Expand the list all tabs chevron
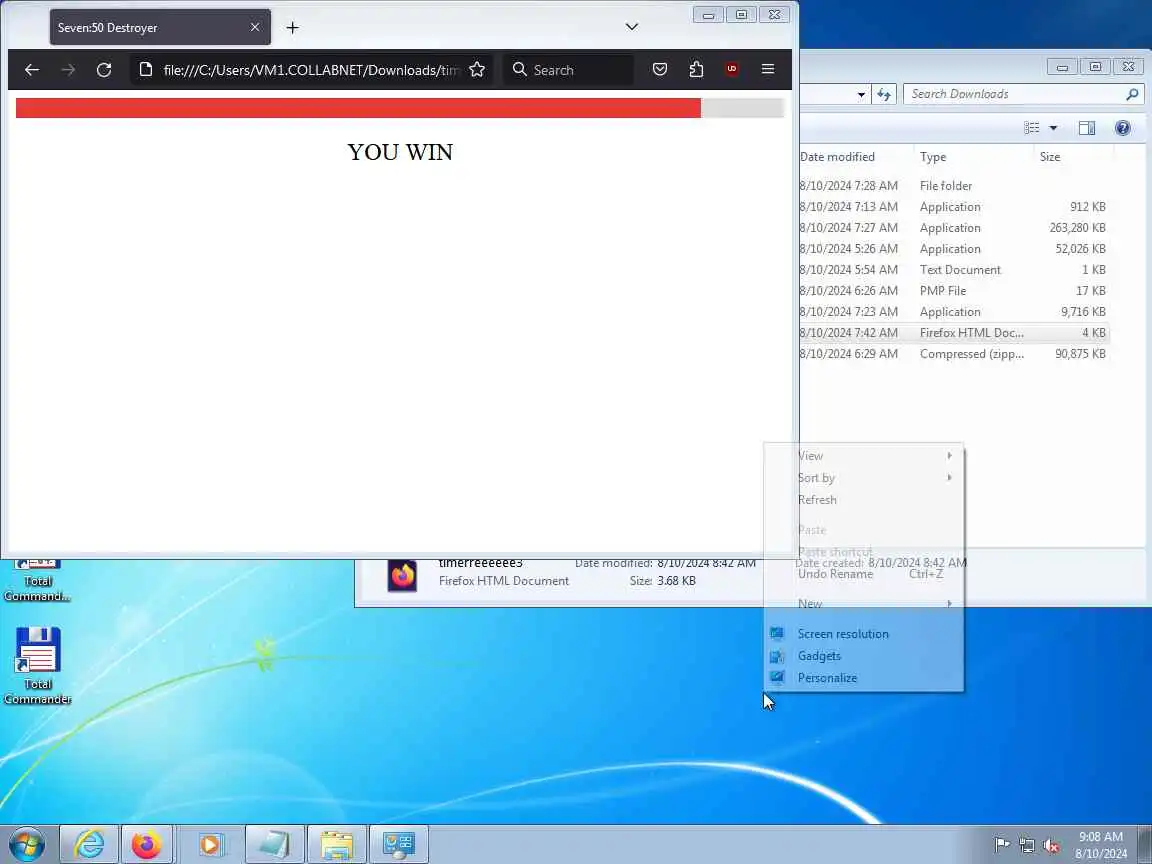This screenshot has width=1152, height=864. click(632, 26)
